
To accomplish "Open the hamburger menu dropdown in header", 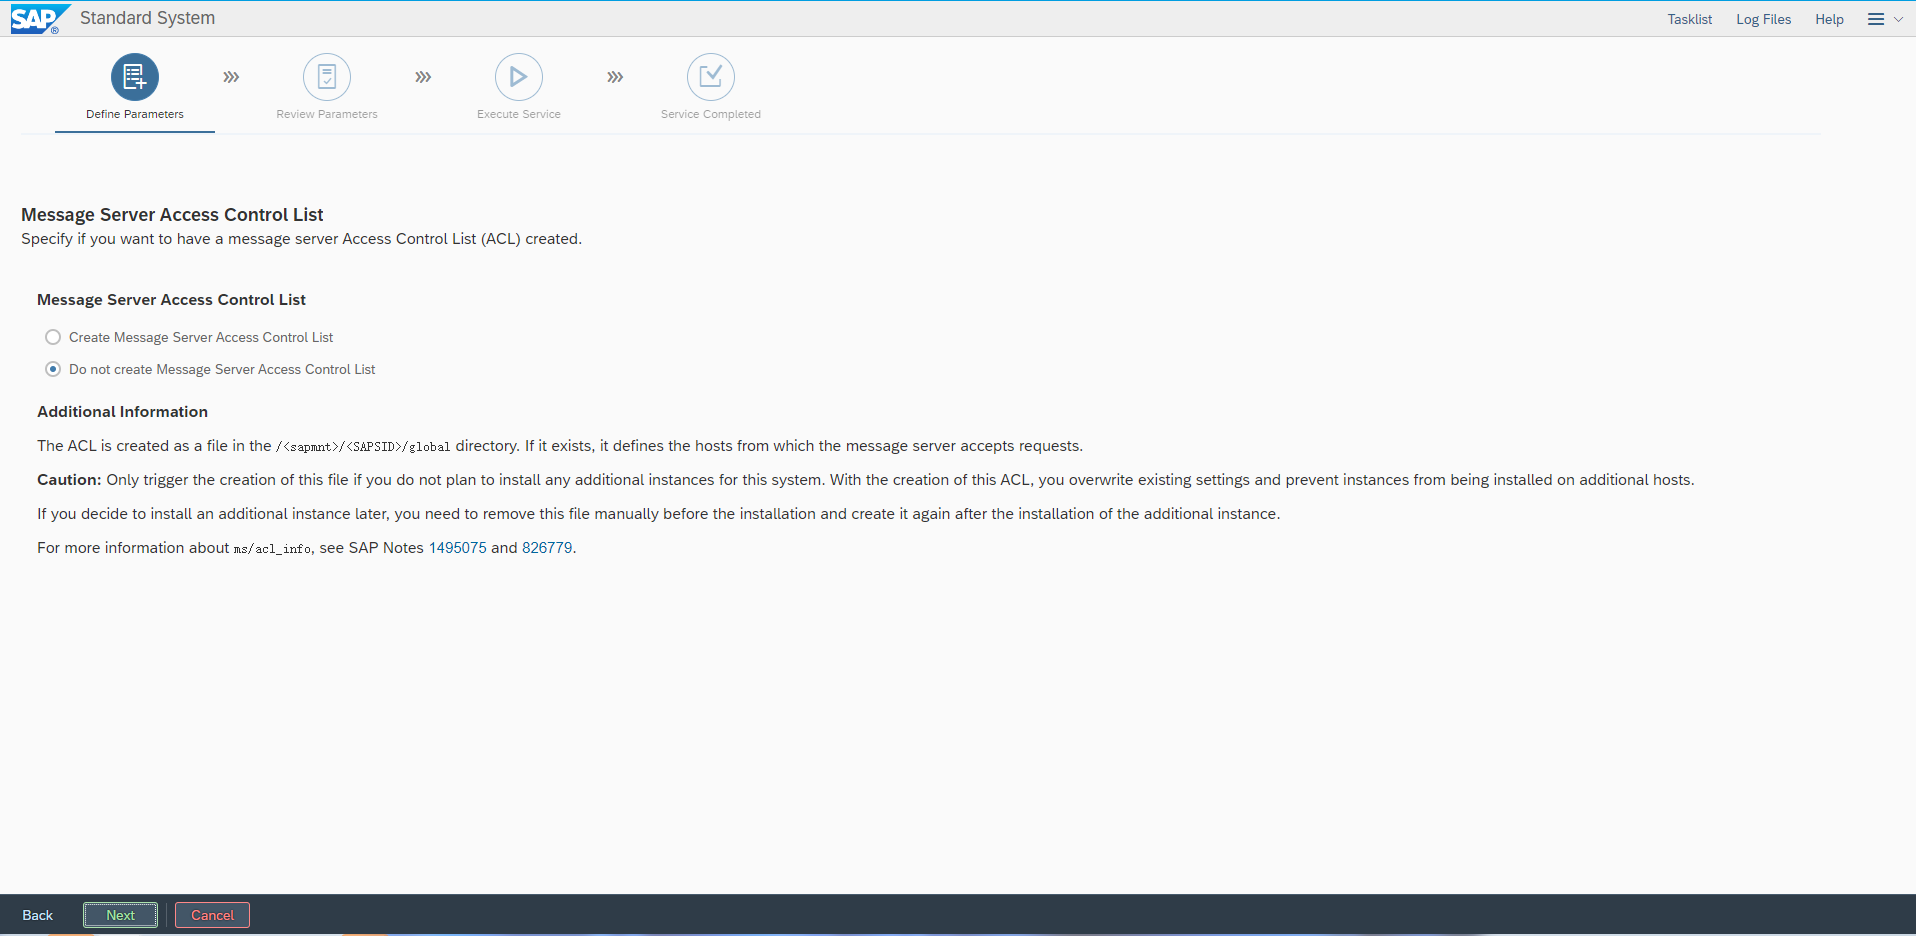I will point(1884,19).
